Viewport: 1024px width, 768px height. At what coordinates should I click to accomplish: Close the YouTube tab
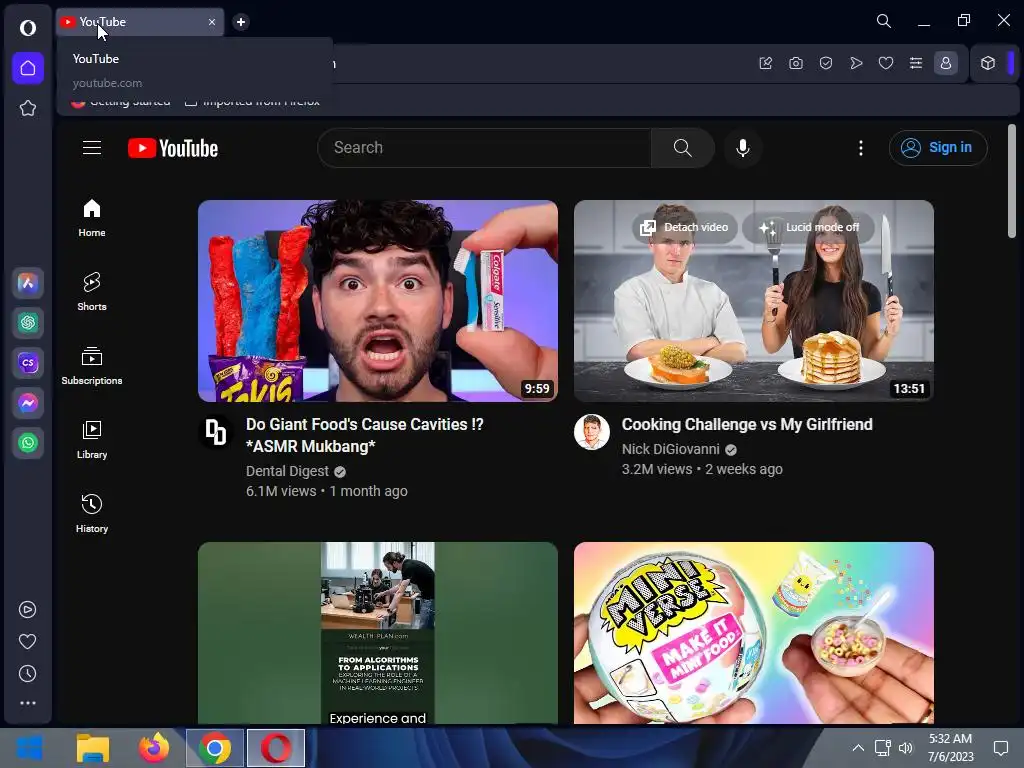[x=212, y=22]
